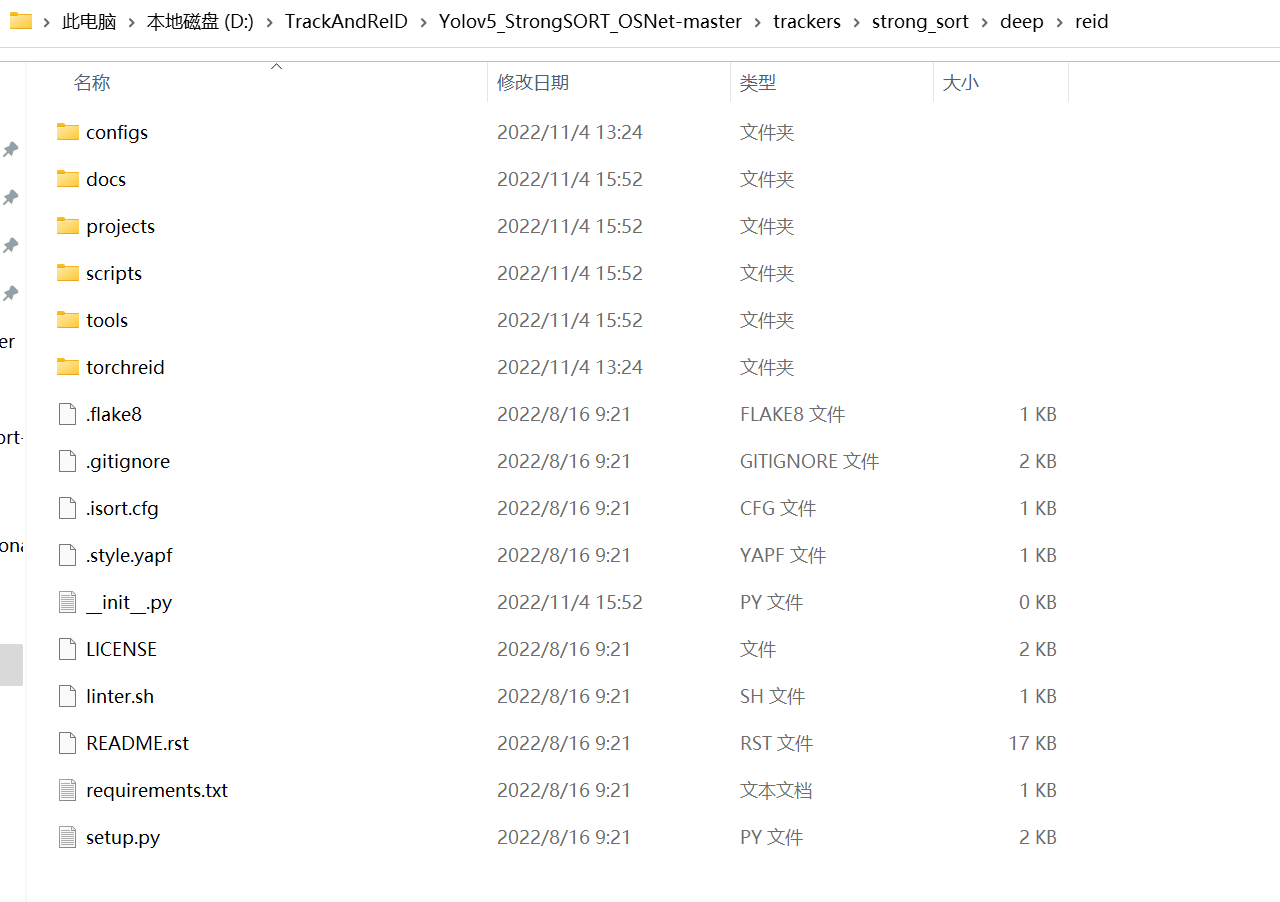Click the deep breadcrumb segment

tap(1022, 21)
